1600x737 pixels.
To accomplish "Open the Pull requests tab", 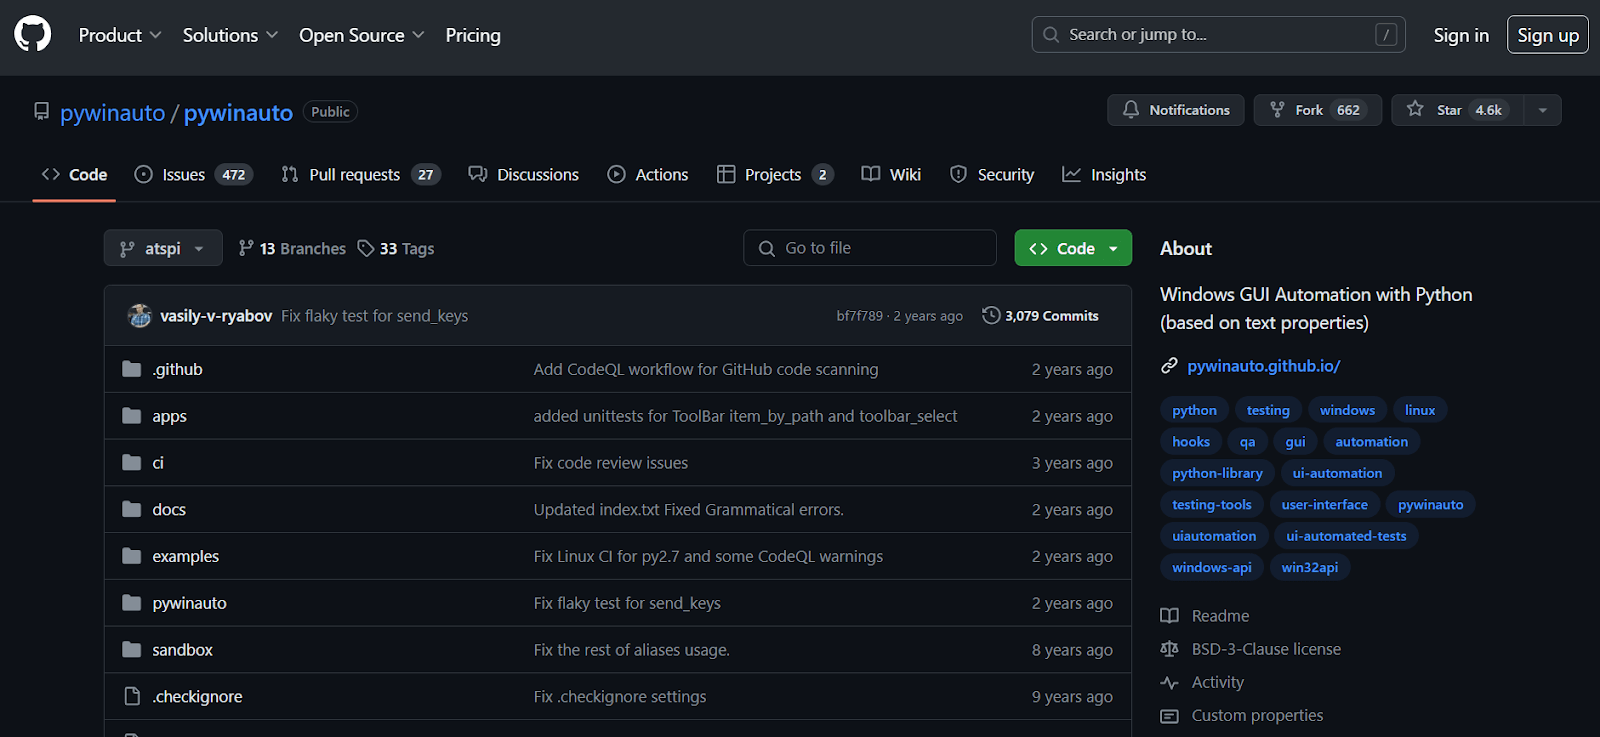I will click(x=360, y=174).
